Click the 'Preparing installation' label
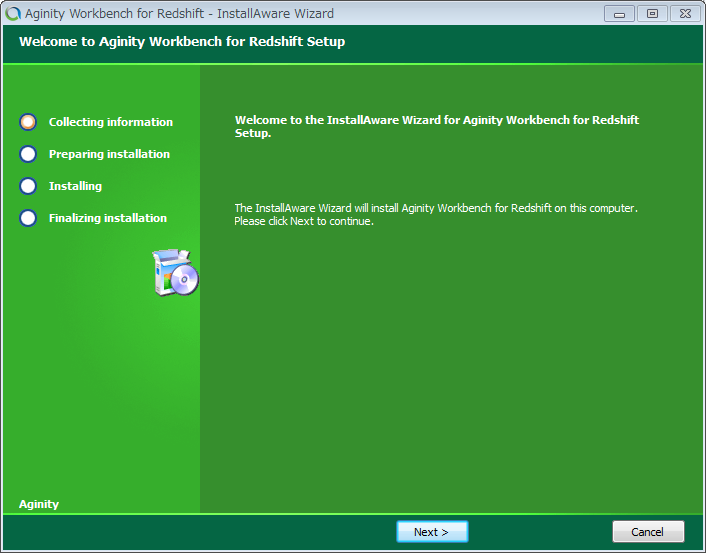The image size is (706, 553). click(x=109, y=154)
